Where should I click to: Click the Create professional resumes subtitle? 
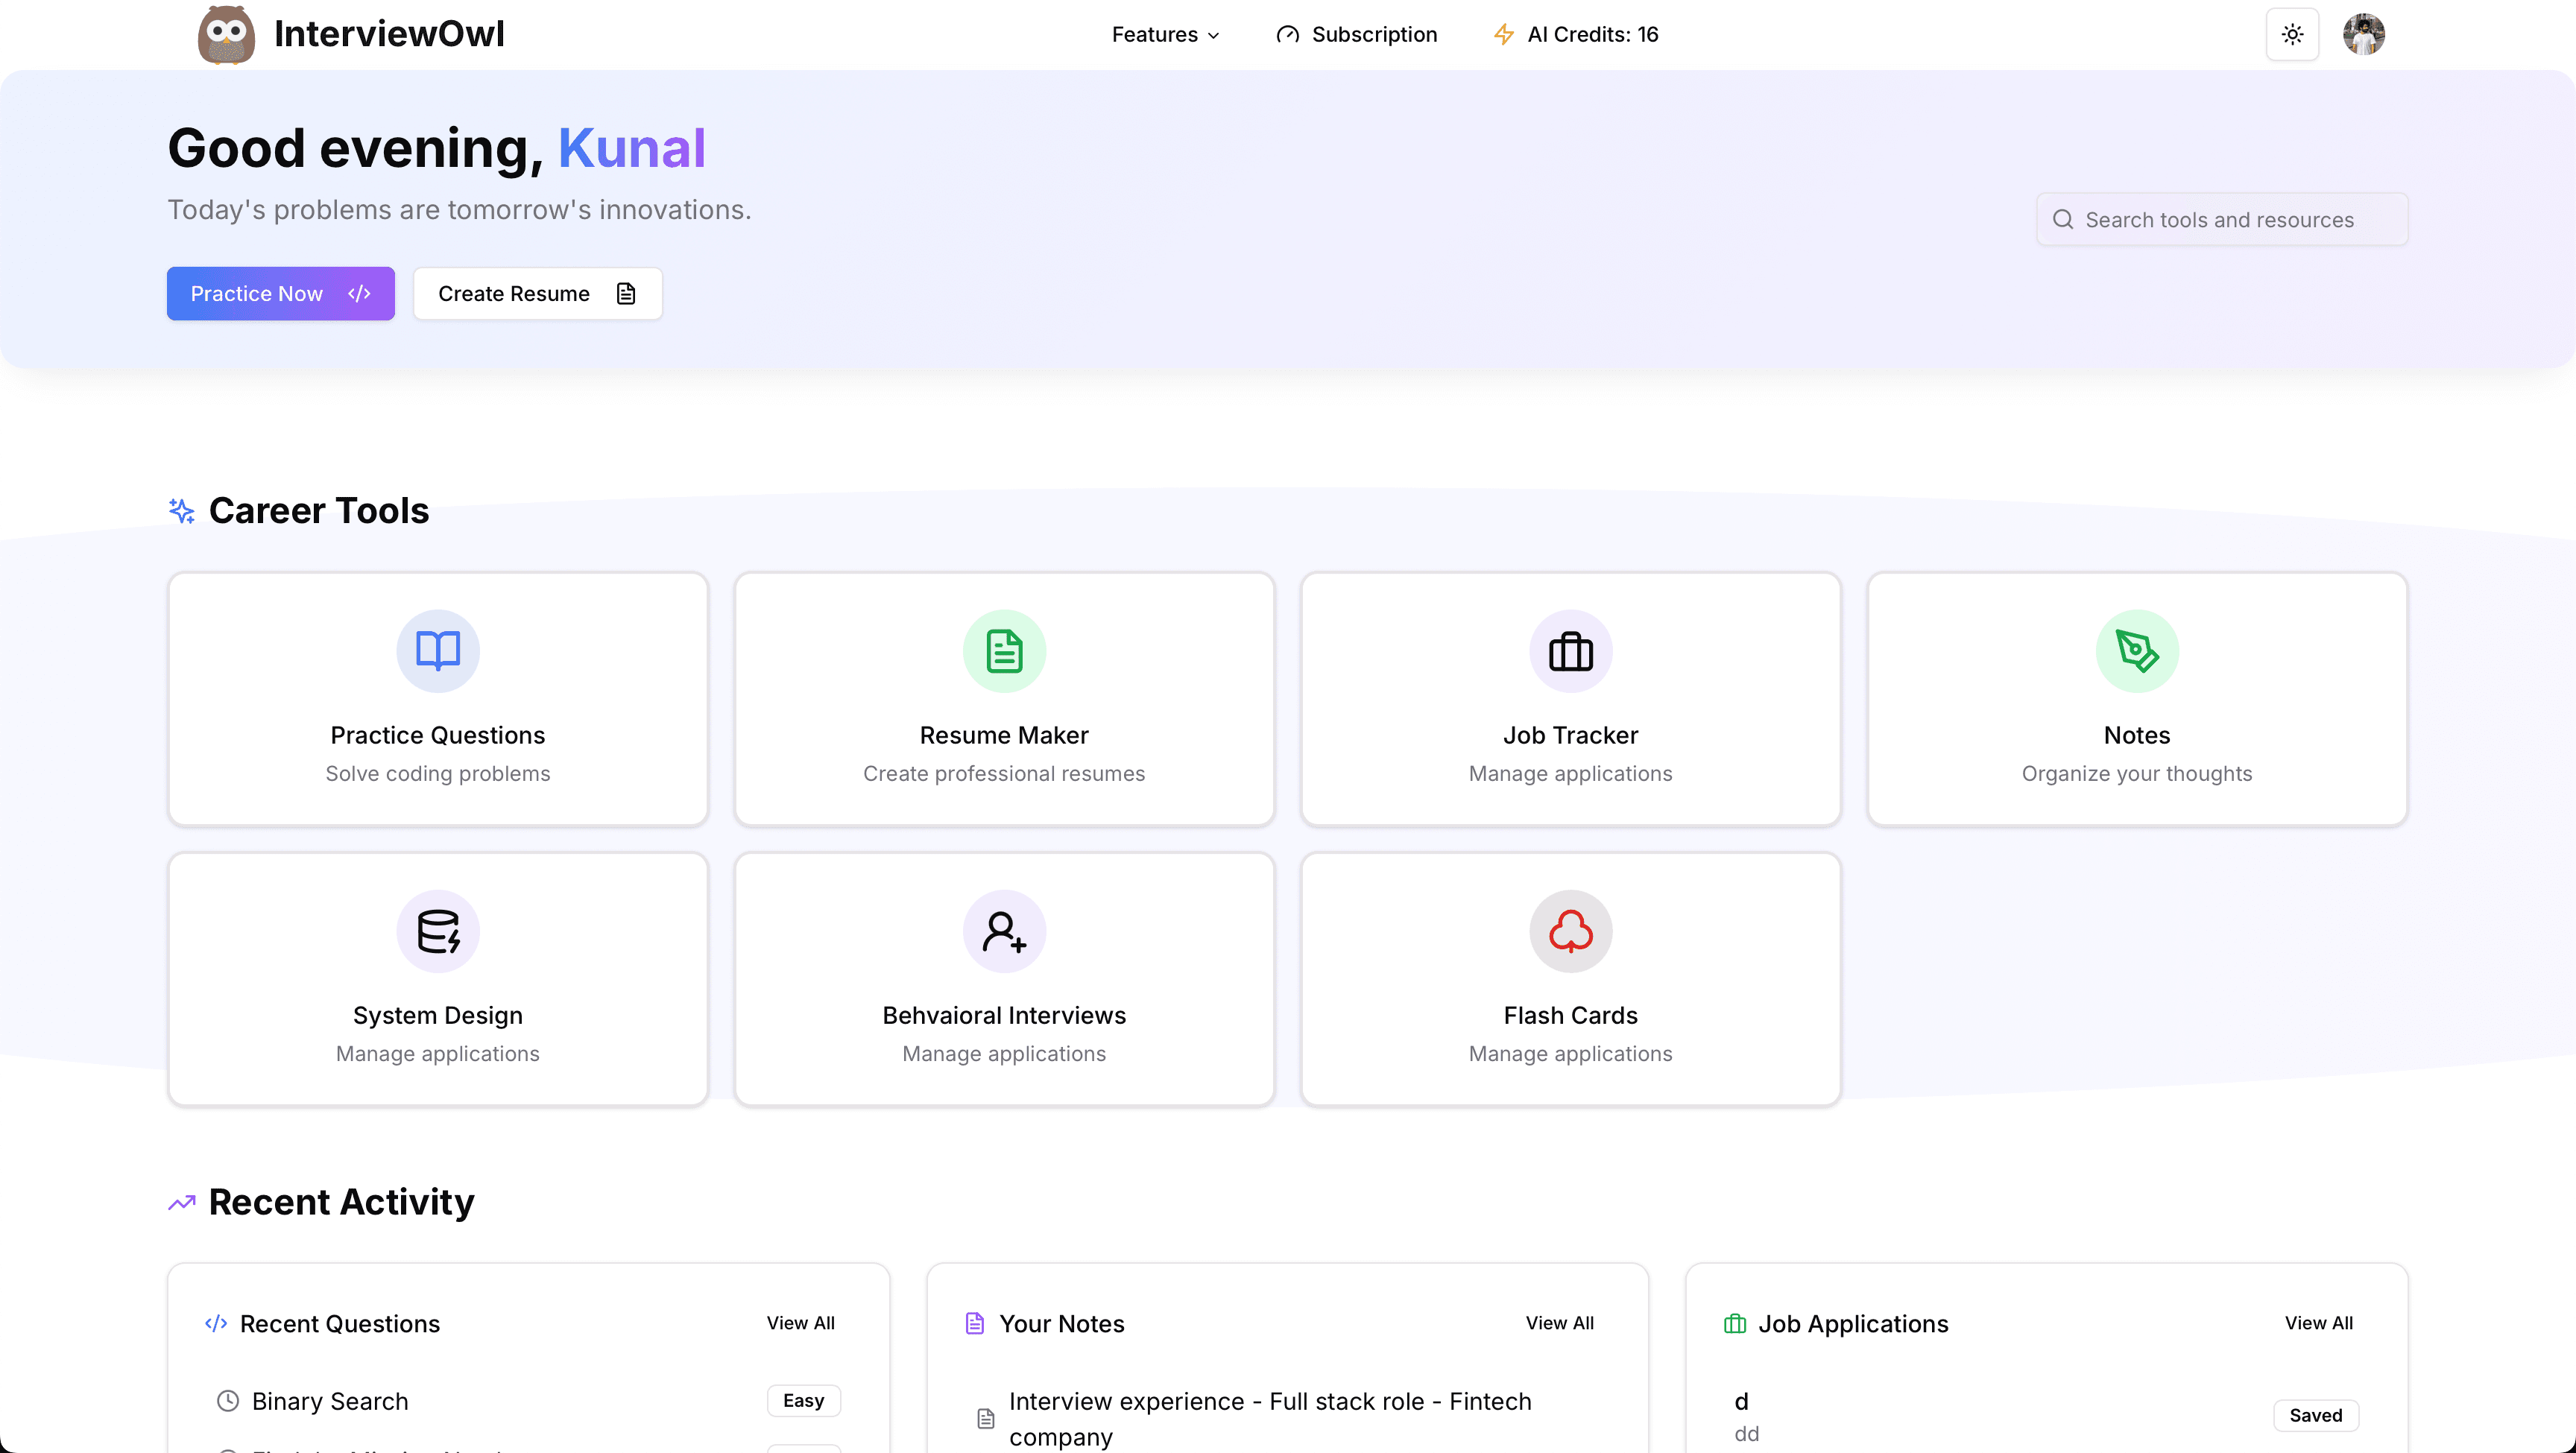coord(1004,773)
